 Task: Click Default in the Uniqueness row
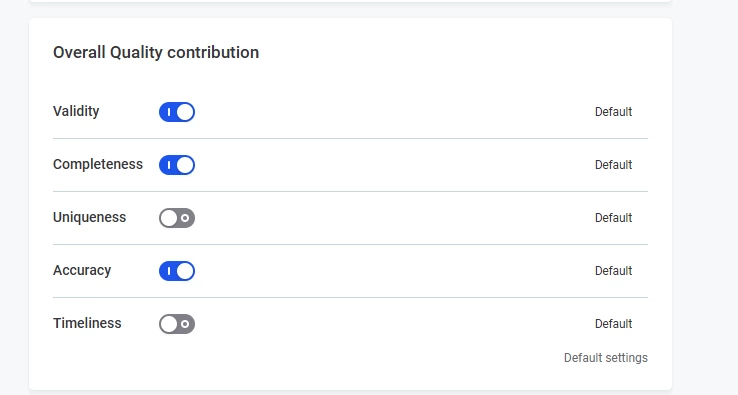pos(613,218)
